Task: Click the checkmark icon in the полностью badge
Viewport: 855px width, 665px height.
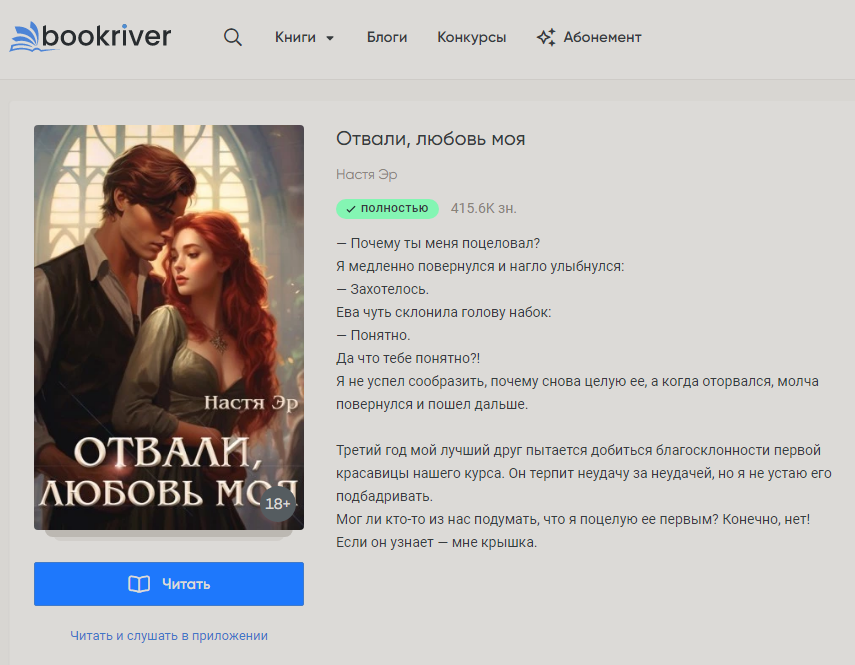Action: 351,209
